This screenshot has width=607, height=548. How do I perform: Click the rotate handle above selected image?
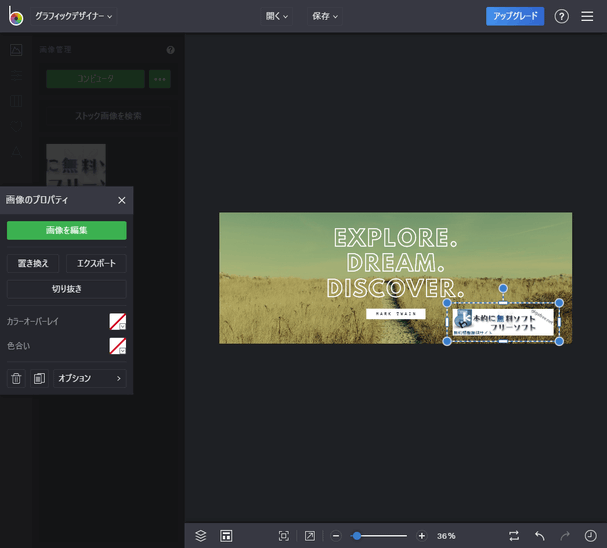click(x=503, y=288)
